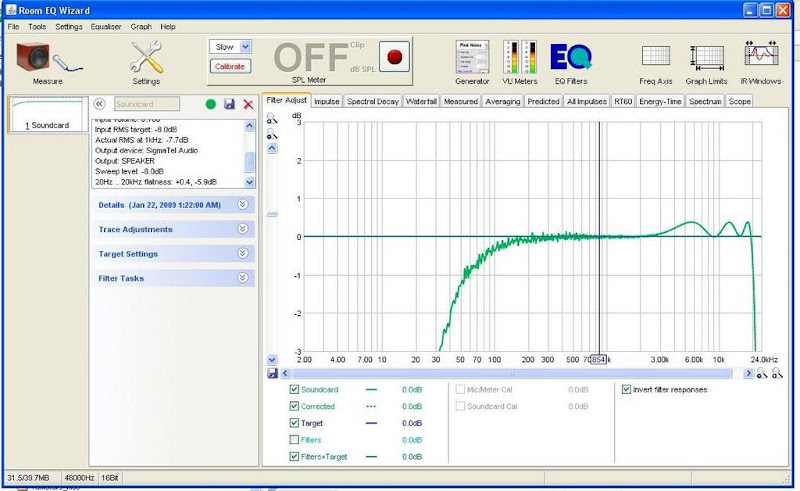The width and height of the screenshot is (800, 491).
Task: Show the VU Meters
Action: coord(520,58)
